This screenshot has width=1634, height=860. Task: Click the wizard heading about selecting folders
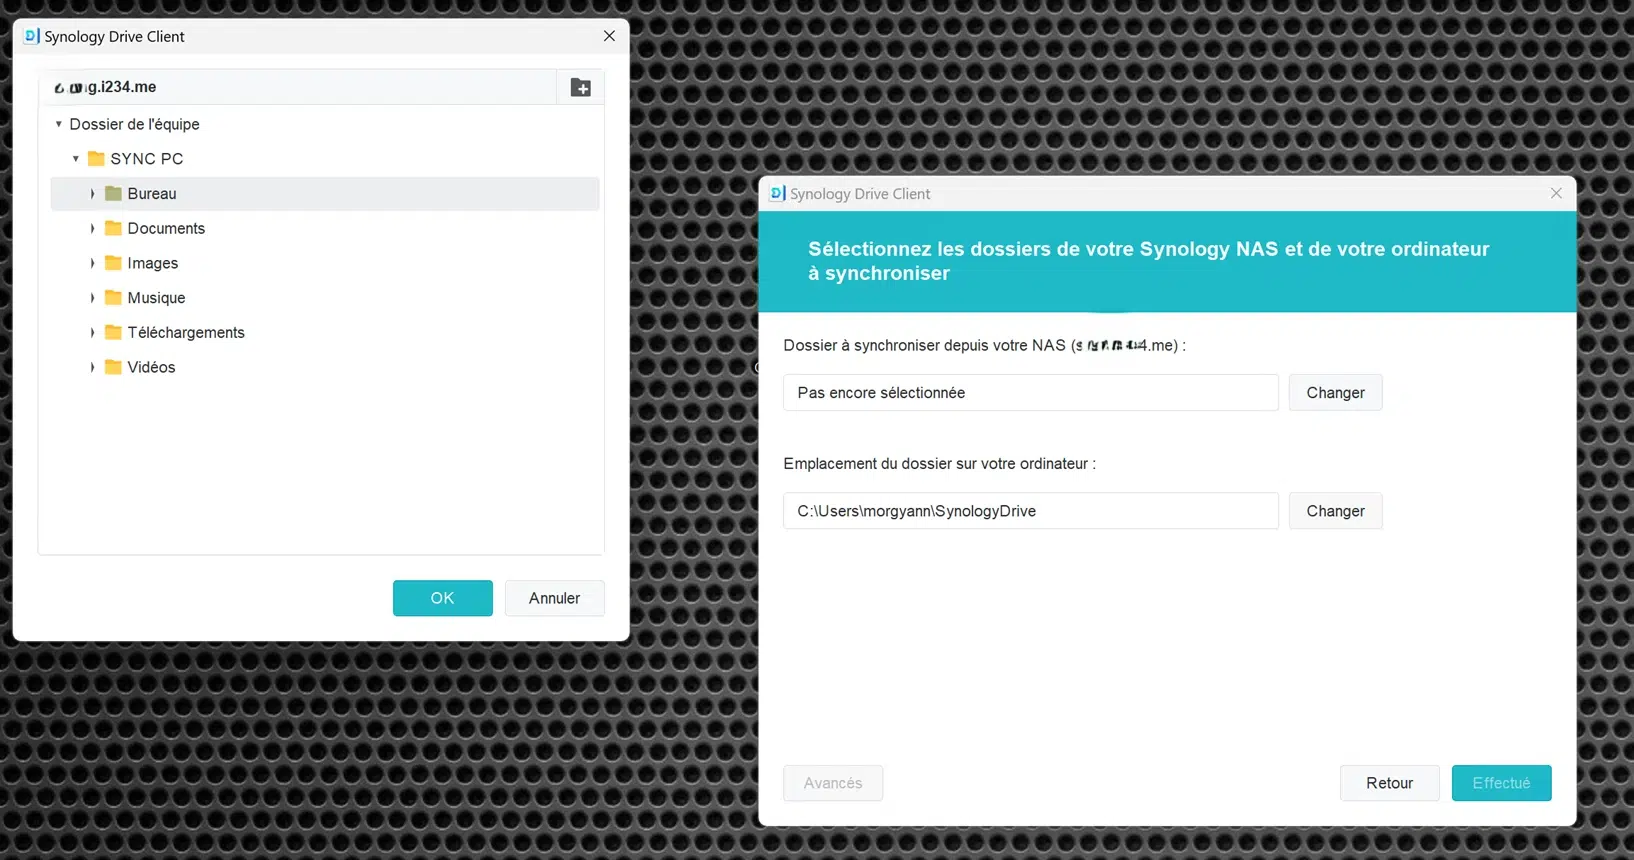(x=1148, y=261)
